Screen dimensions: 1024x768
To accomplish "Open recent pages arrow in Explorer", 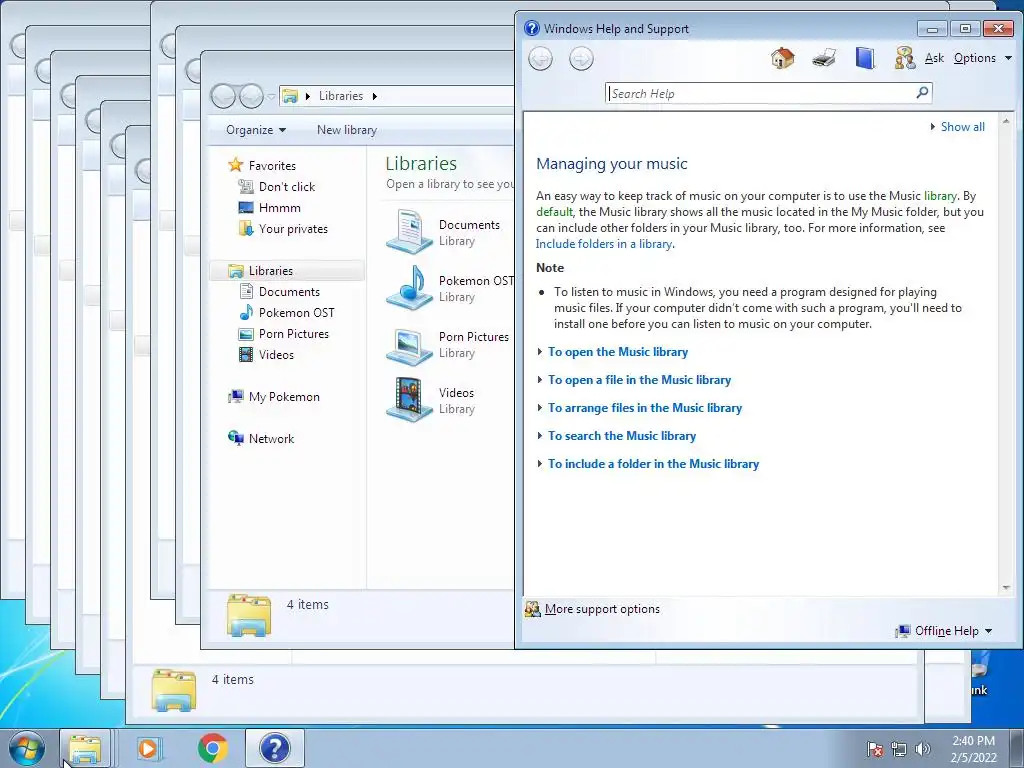I will tap(271, 97).
